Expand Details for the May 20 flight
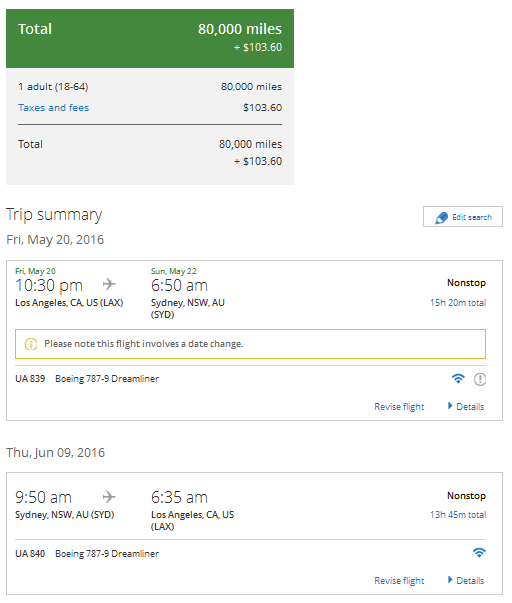 (466, 406)
